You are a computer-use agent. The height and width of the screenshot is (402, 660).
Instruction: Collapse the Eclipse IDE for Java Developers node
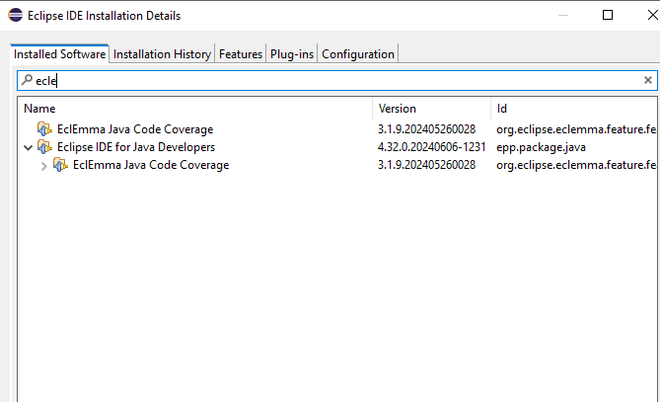(x=27, y=147)
